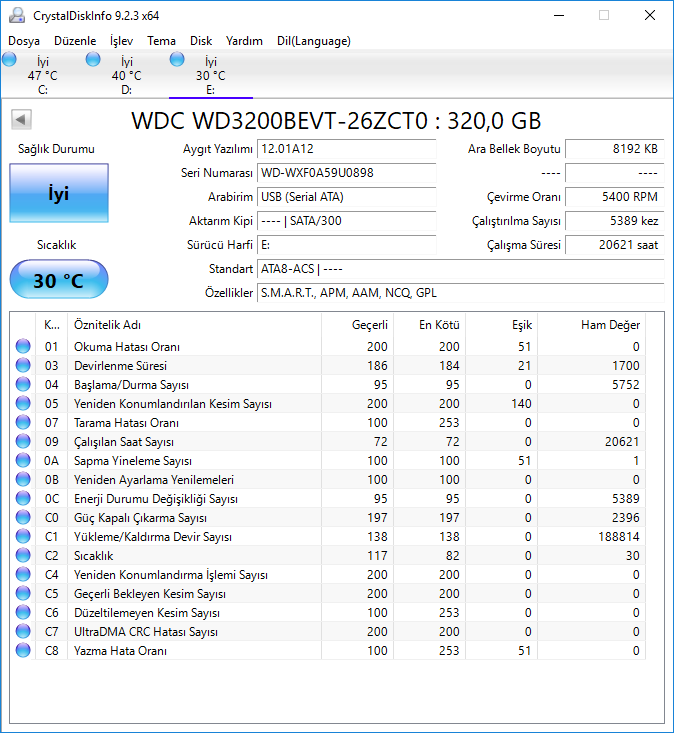Click status orb of Çalışılan Saat Sayısı row
The image size is (674, 733).
click(x=23, y=441)
